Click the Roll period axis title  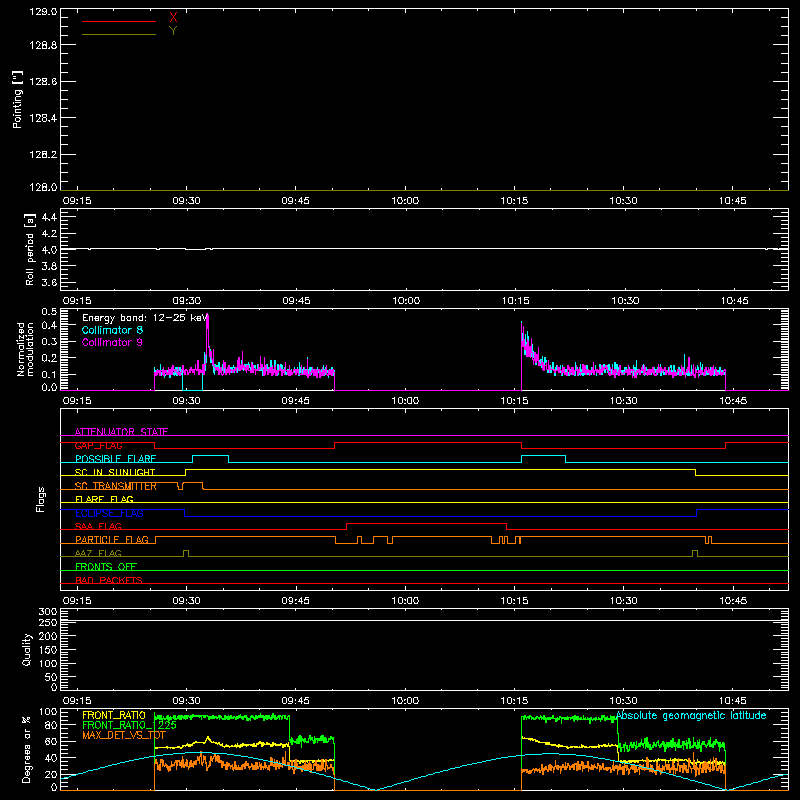(x=30, y=249)
